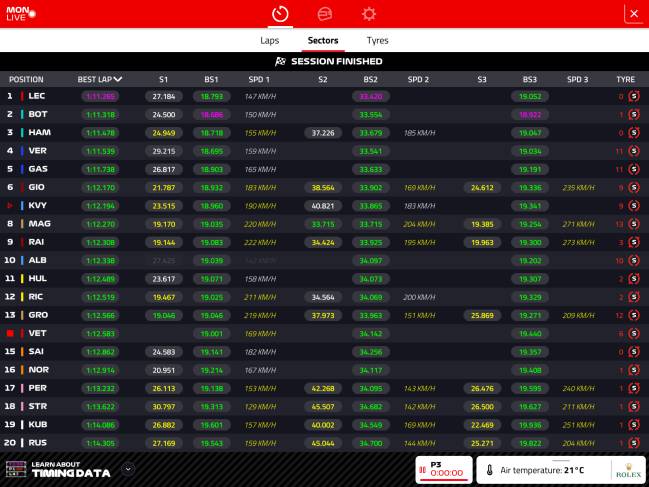Open the driver helmet view icon
This screenshot has width=649, height=487.
coord(324,14)
